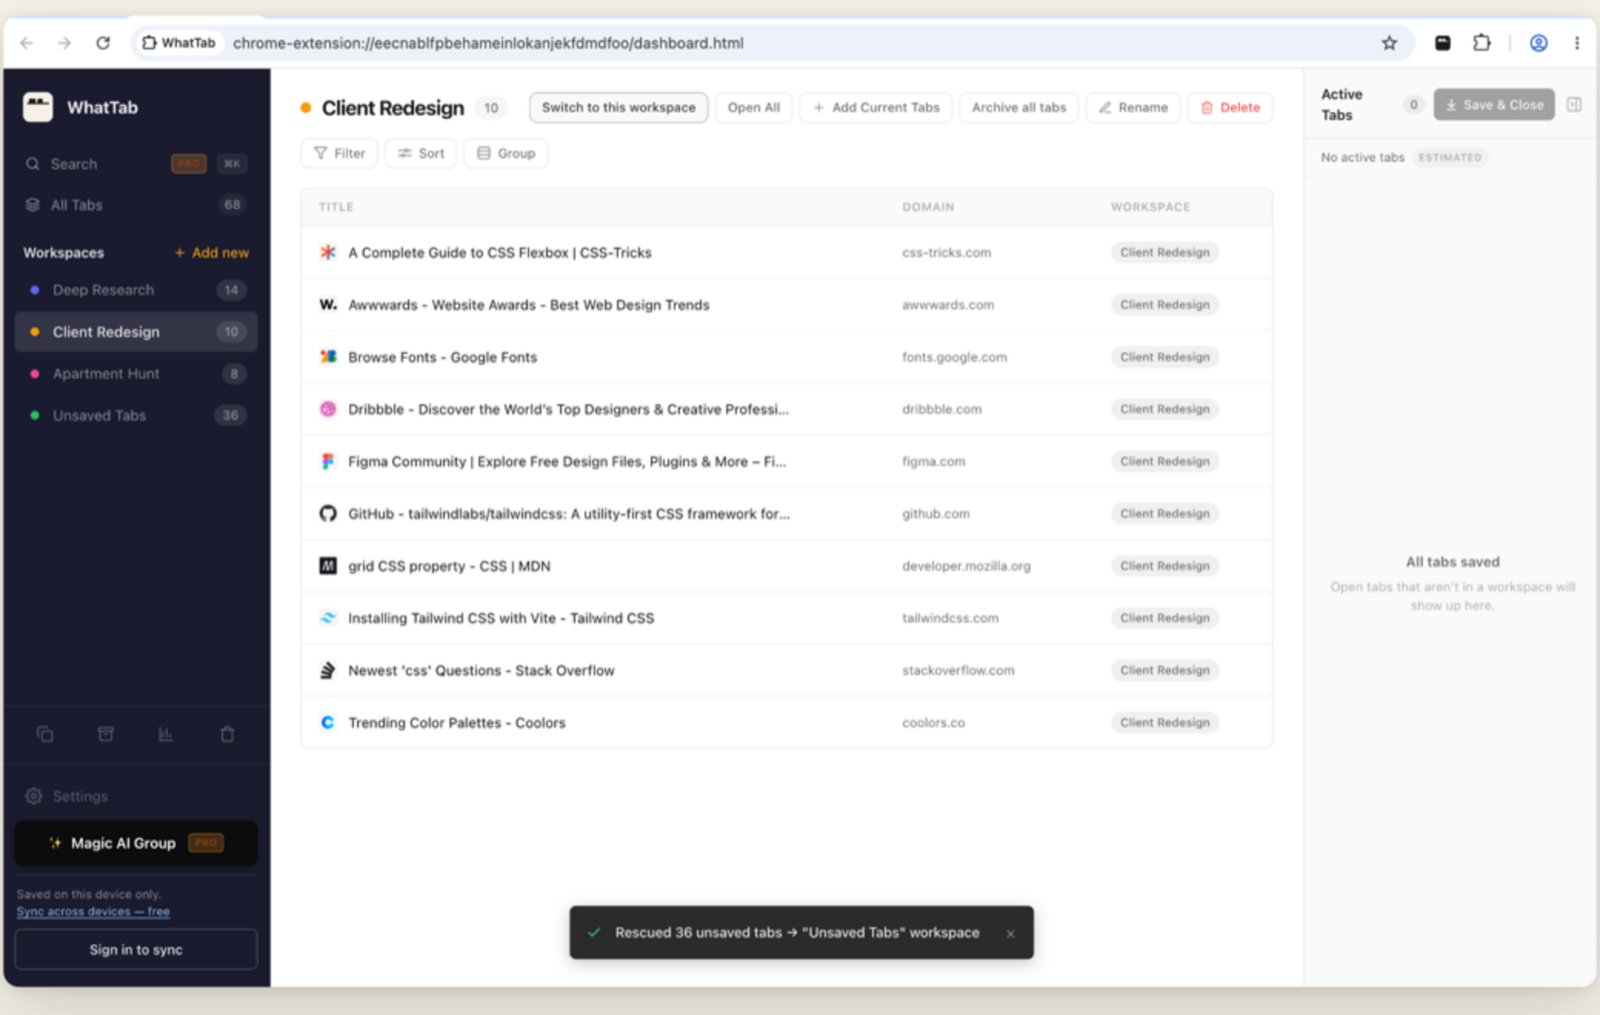The height and width of the screenshot is (1015, 1600).
Task: Click the WORKSPACE column header
Action: click(1150, 207)
